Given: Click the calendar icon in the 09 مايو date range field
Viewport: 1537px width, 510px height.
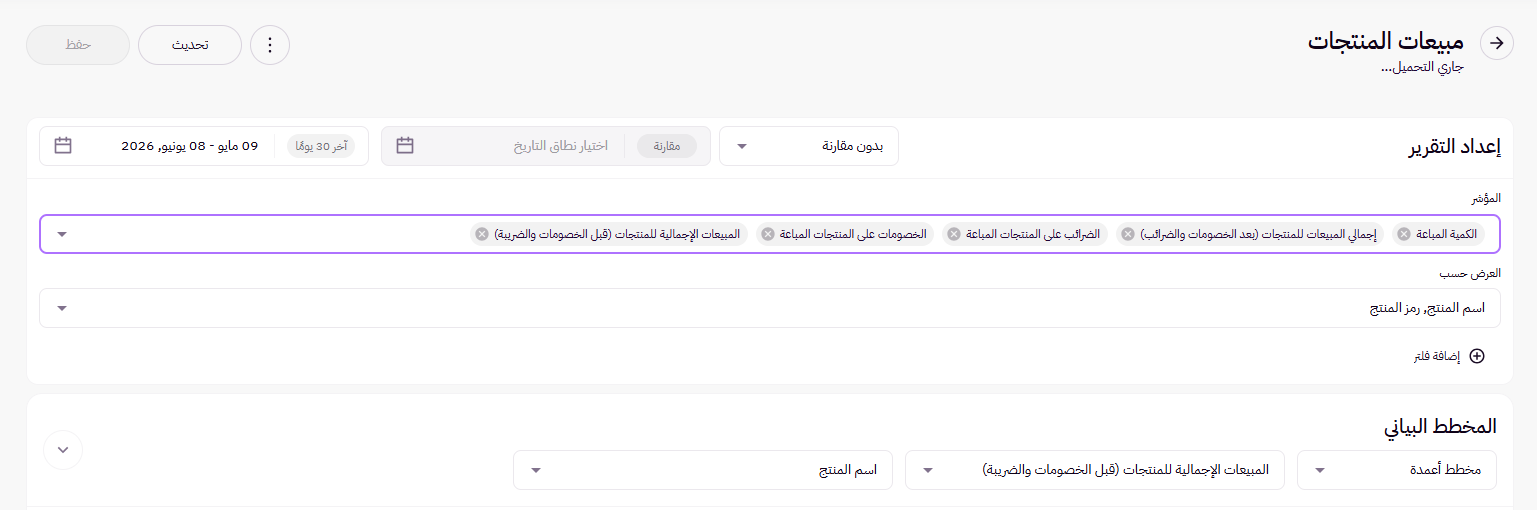Looking at the screenshot, I should coord(63,146).
